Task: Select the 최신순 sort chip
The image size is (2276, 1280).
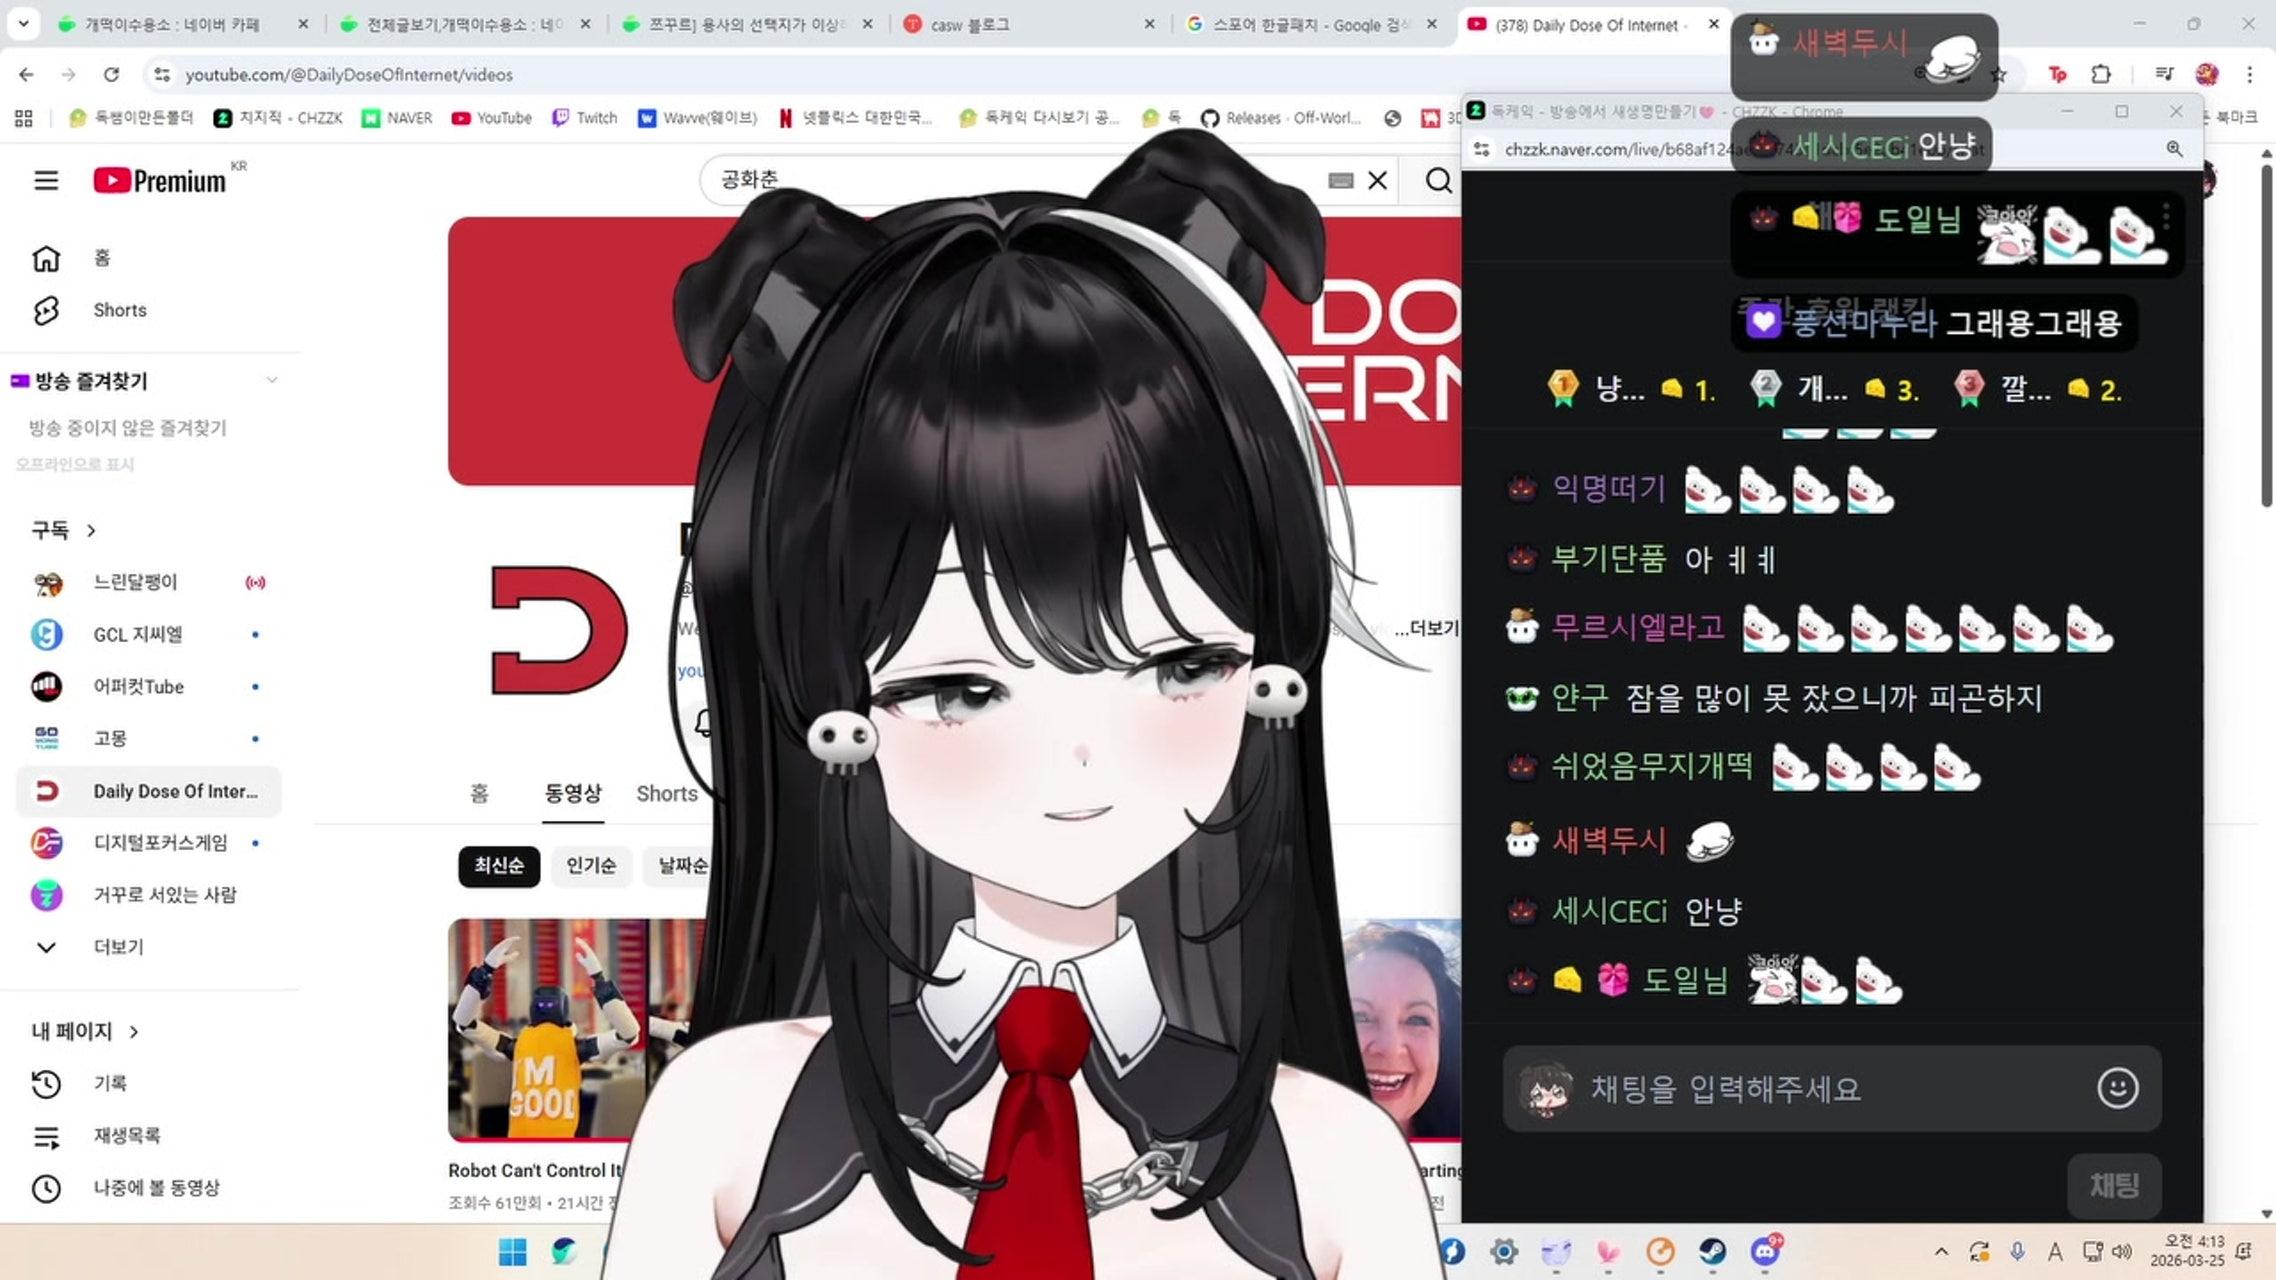Action: click(498, 865)
